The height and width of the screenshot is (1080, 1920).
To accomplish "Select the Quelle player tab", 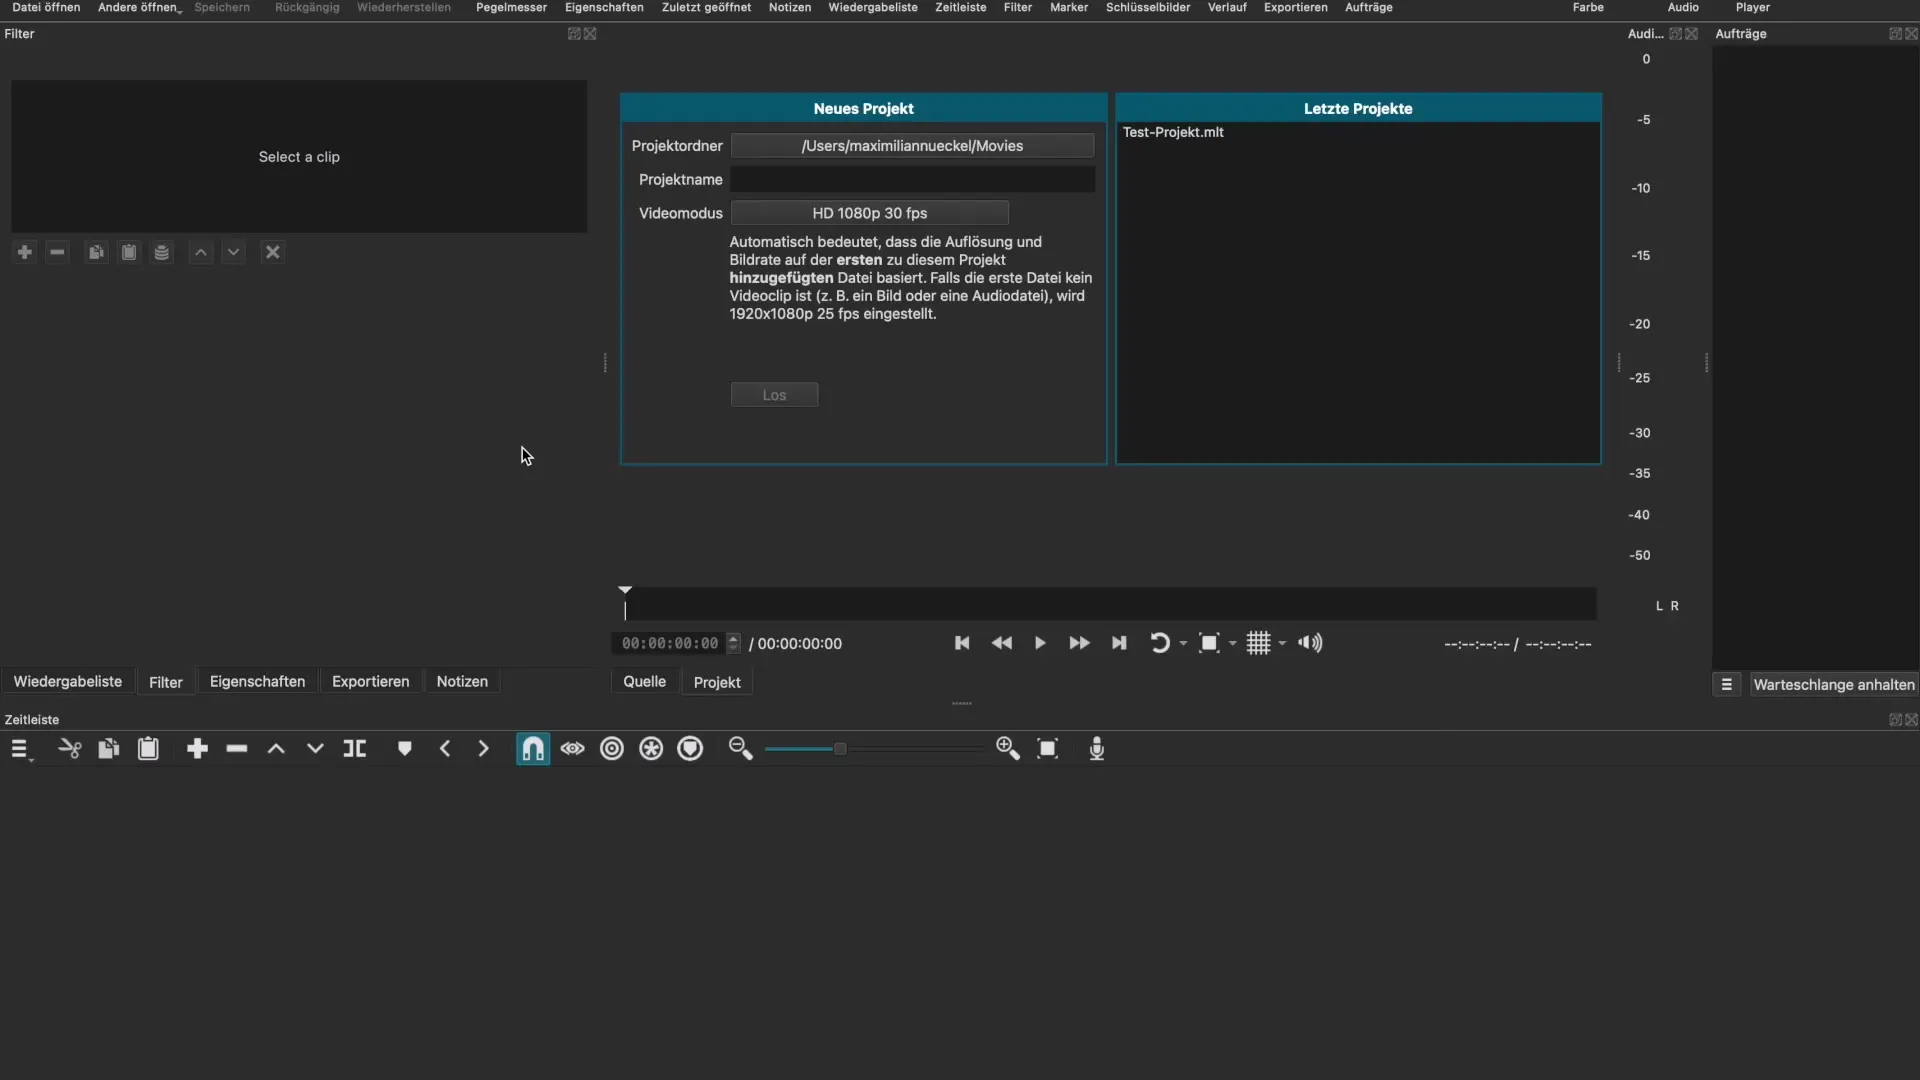I will [x=644, y=682].
